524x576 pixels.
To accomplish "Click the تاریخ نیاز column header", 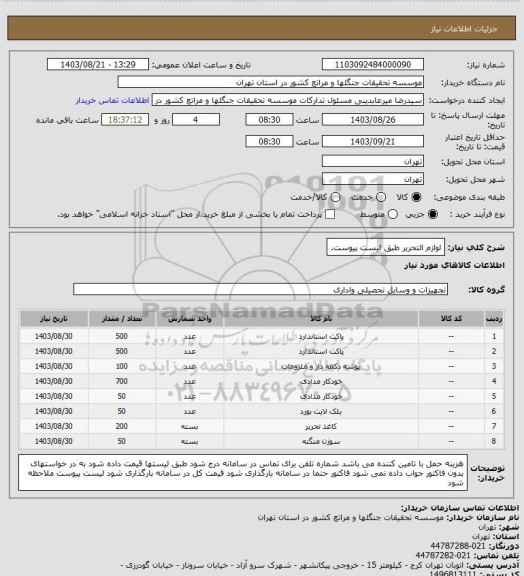I will [x=54, y=319].
